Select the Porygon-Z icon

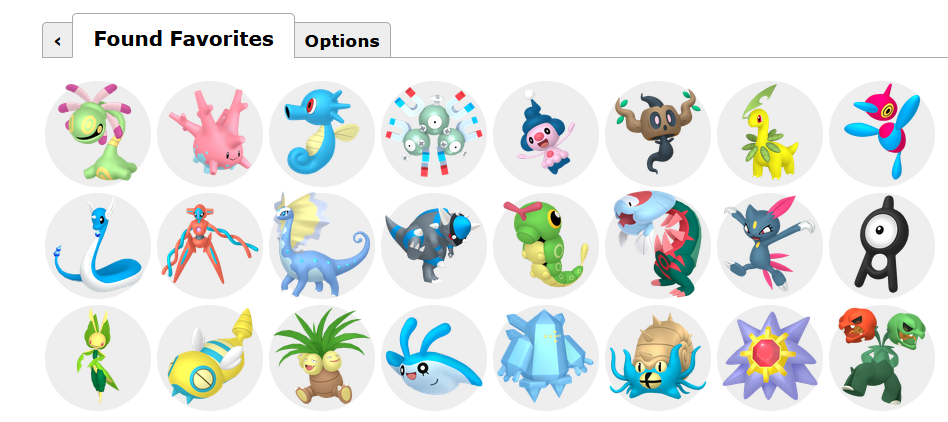tap(881, 134)
